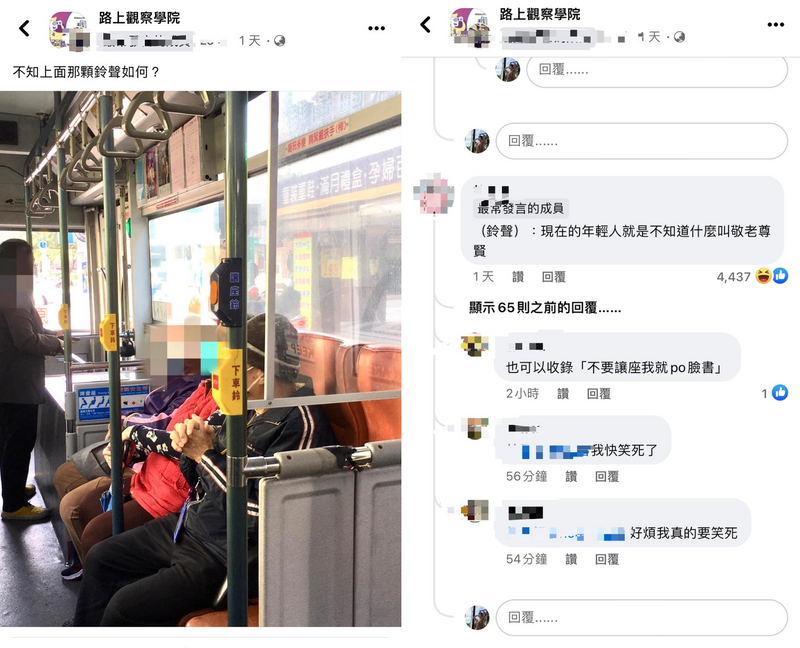The height and width of the screenshot is (648, 800).
Task: Open right panel's three-dot options menu
Action: tap(776, 24)
